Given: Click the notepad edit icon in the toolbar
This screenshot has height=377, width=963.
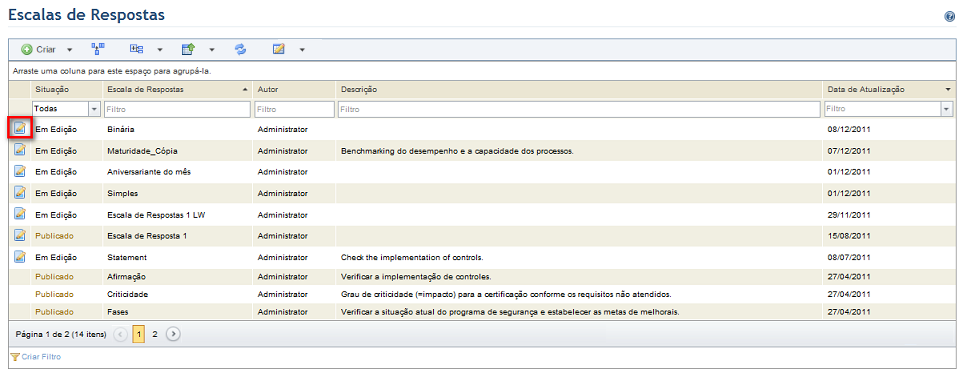Looking at the screenshot, I should tap(279, 49).
